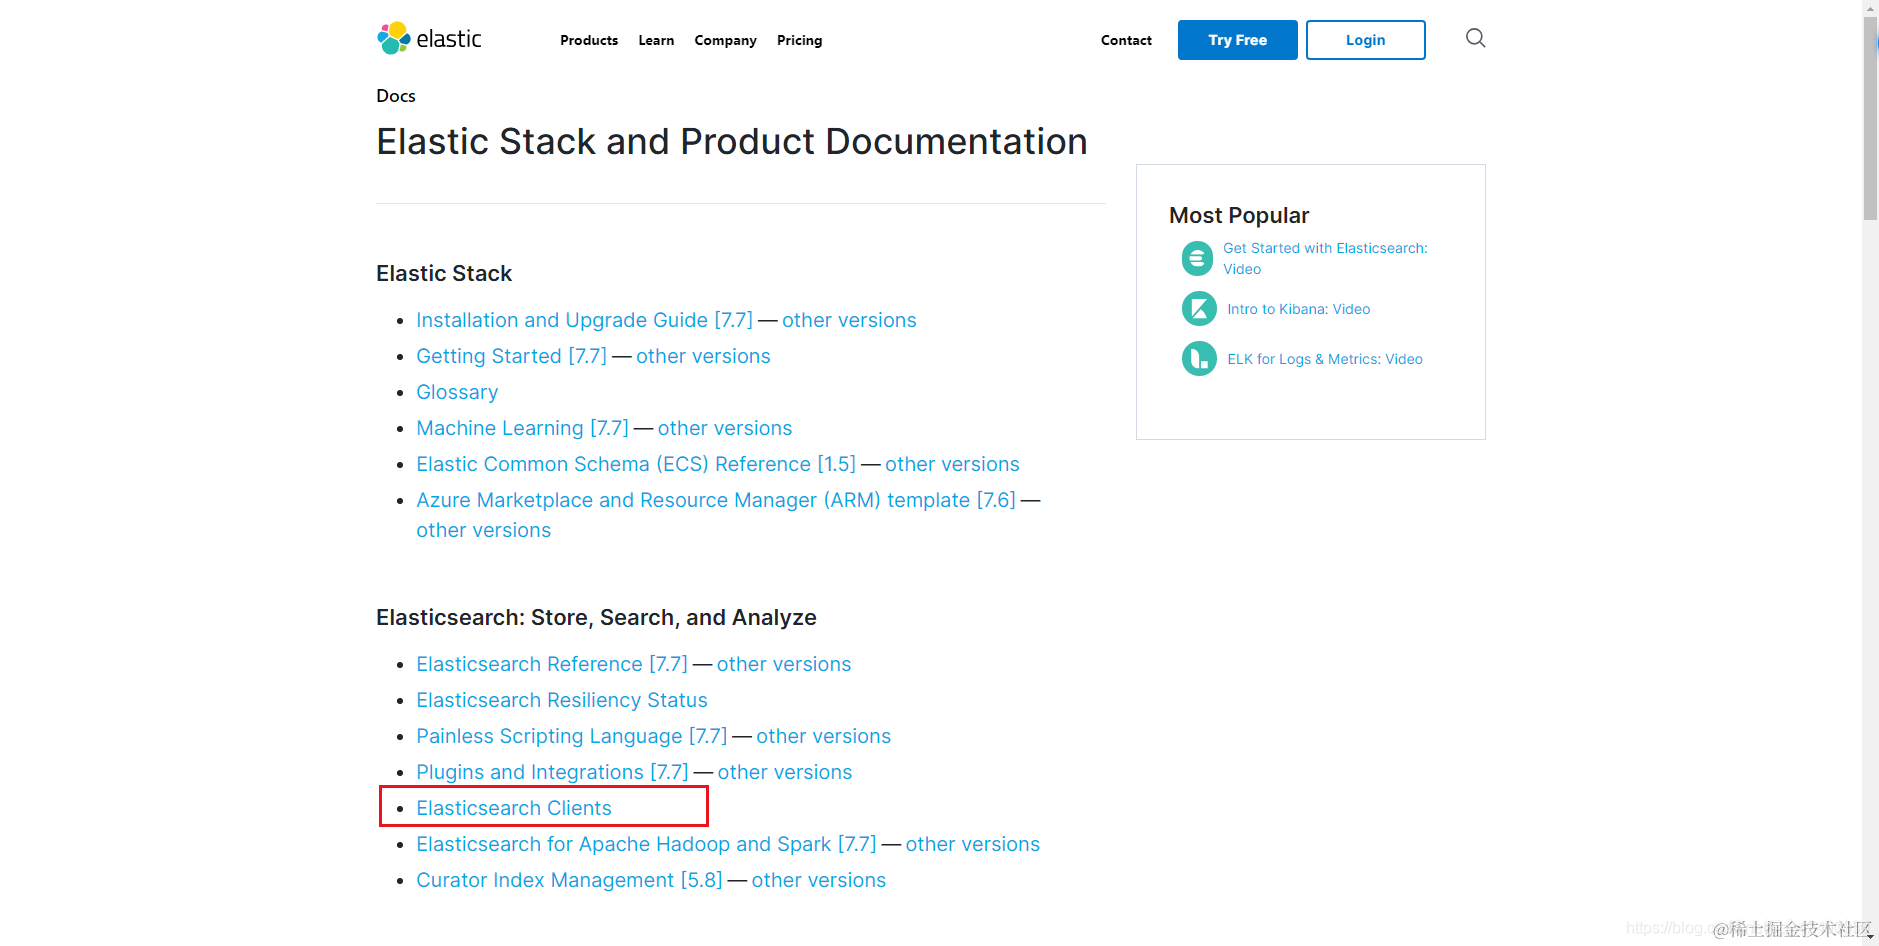Open Curator Index Management [5.8] link
1879x946 pixels.
569,880
